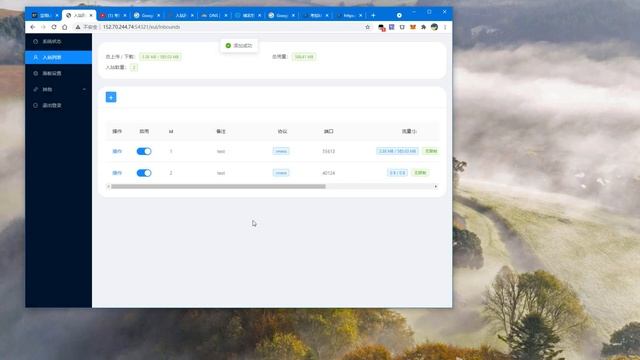Viewport: 640px width, 360px height.
Task: Expand the 其他 submenu in sidebar
Action: pyautogui.click(x=58, y=89)
